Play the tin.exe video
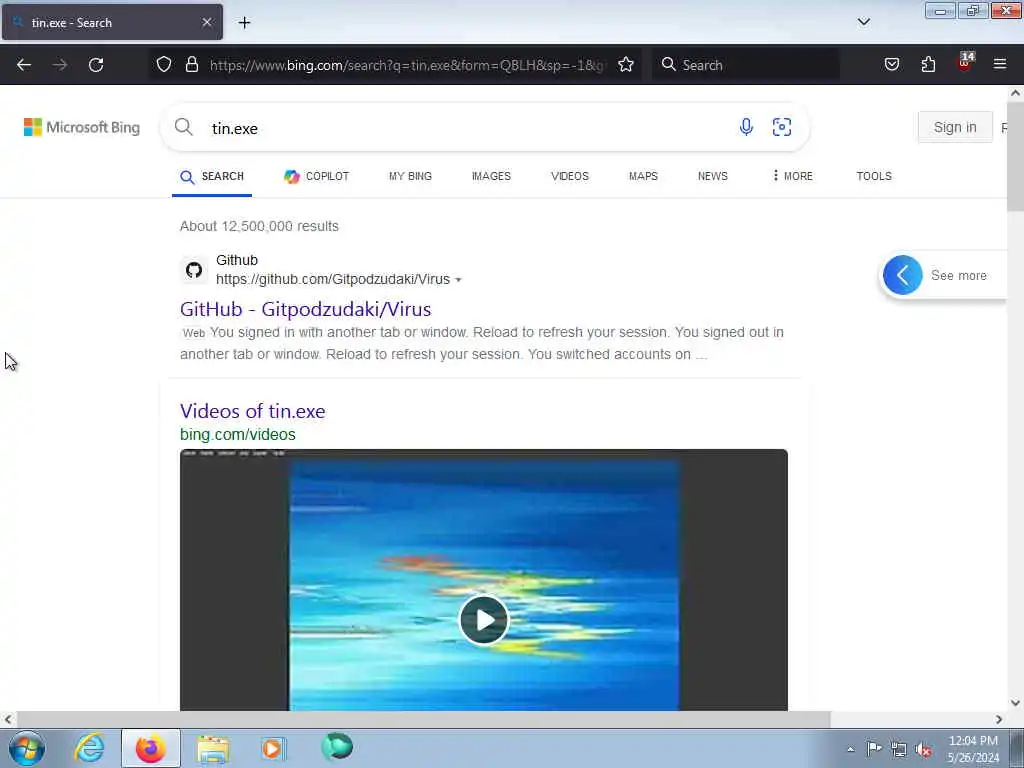This screenshot has height=768, width=1024. 484,620
